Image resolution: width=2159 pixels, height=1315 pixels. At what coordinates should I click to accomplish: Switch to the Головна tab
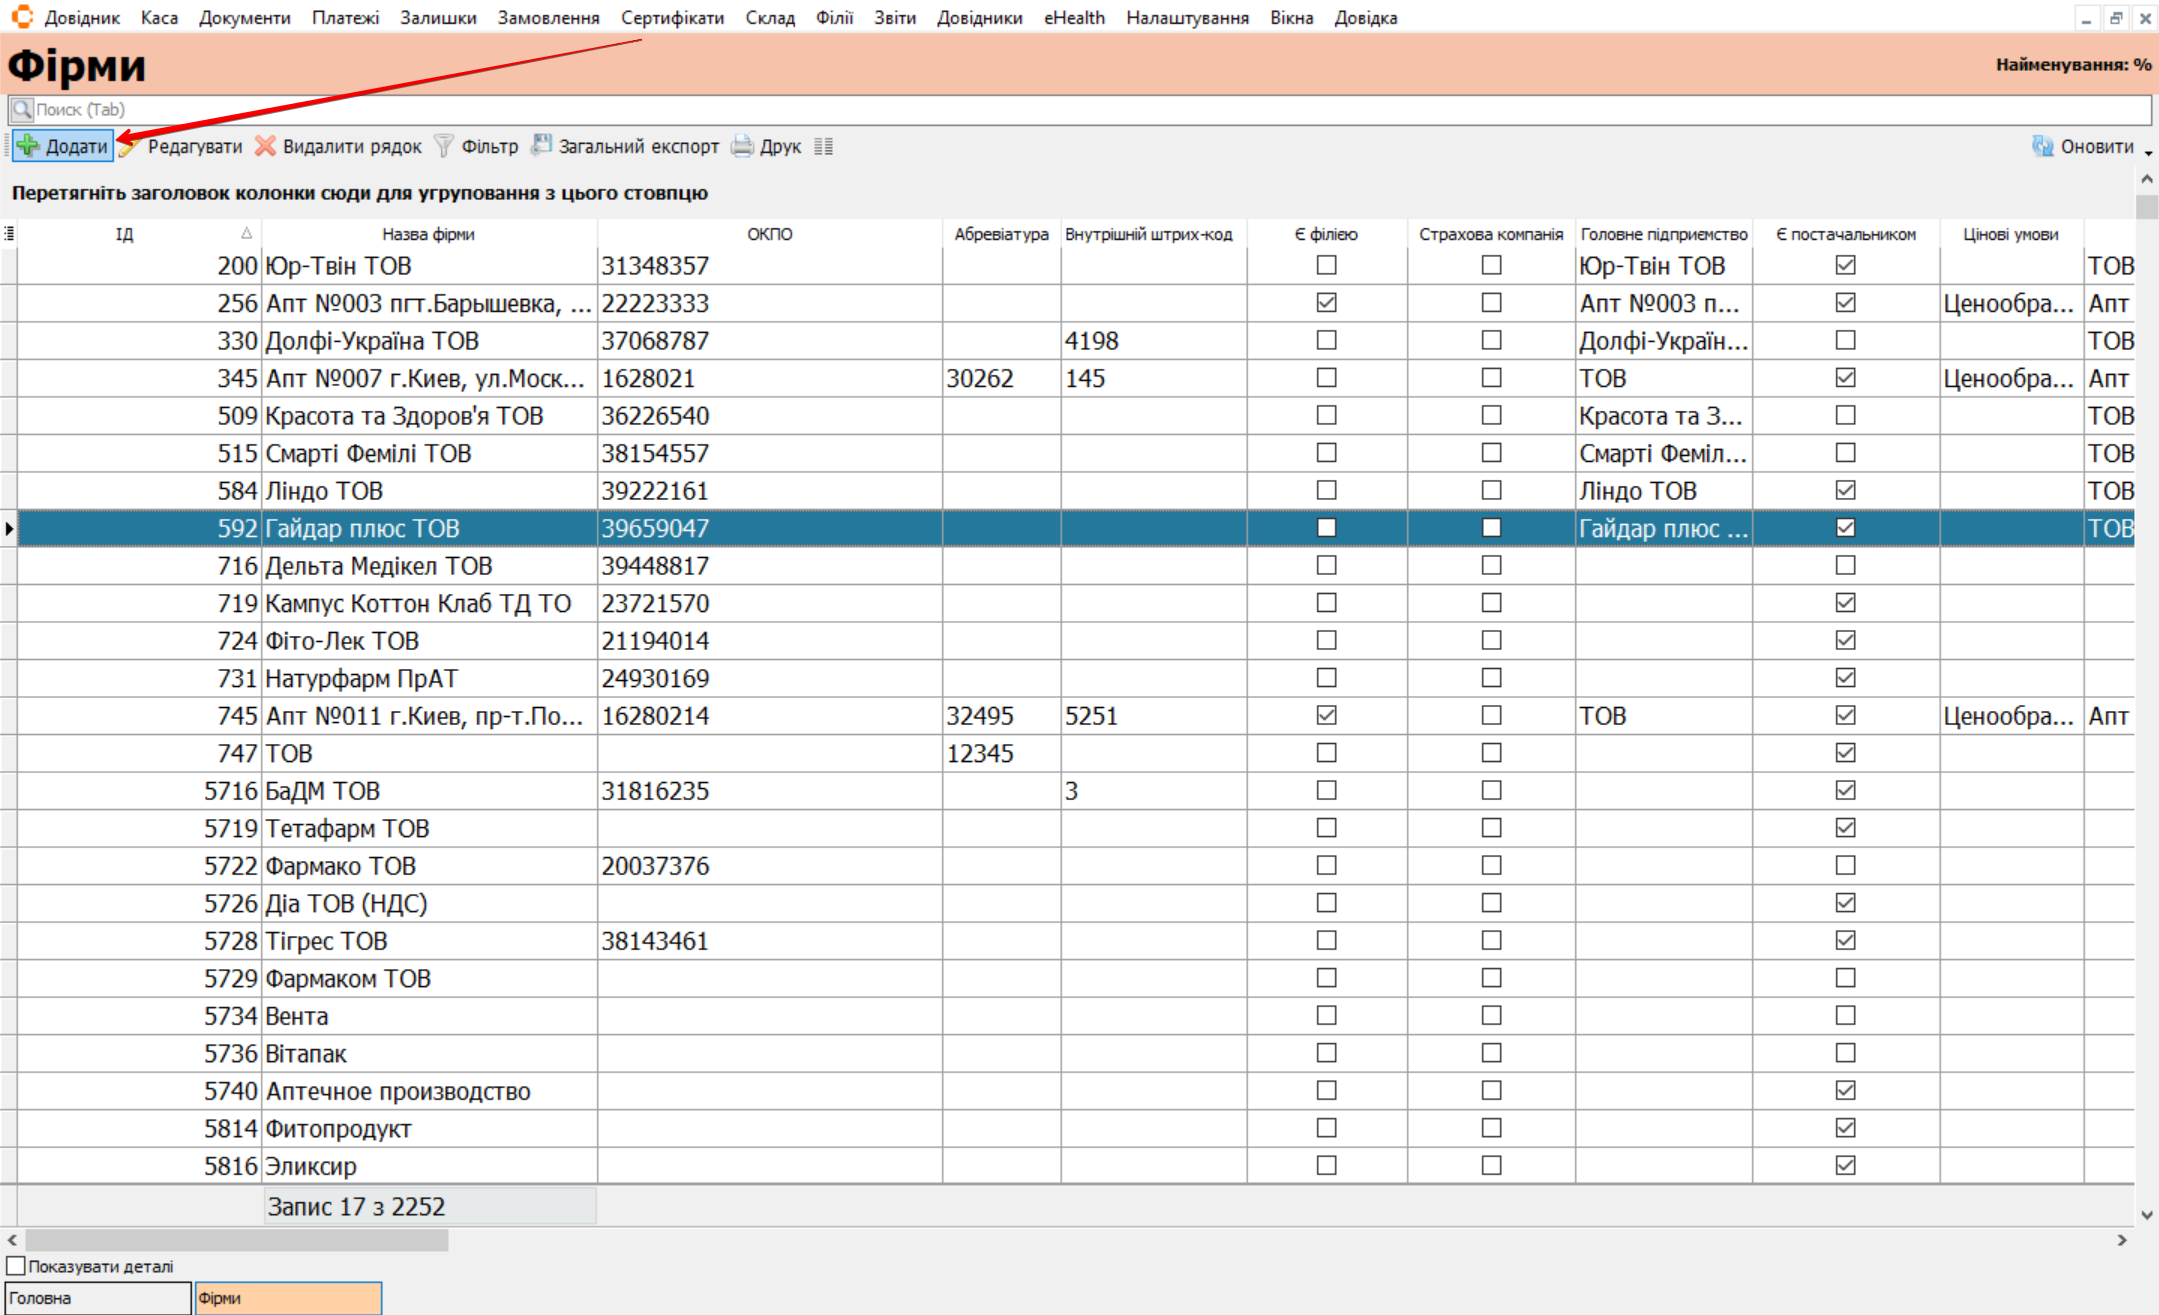click(x=96, y=1298)
